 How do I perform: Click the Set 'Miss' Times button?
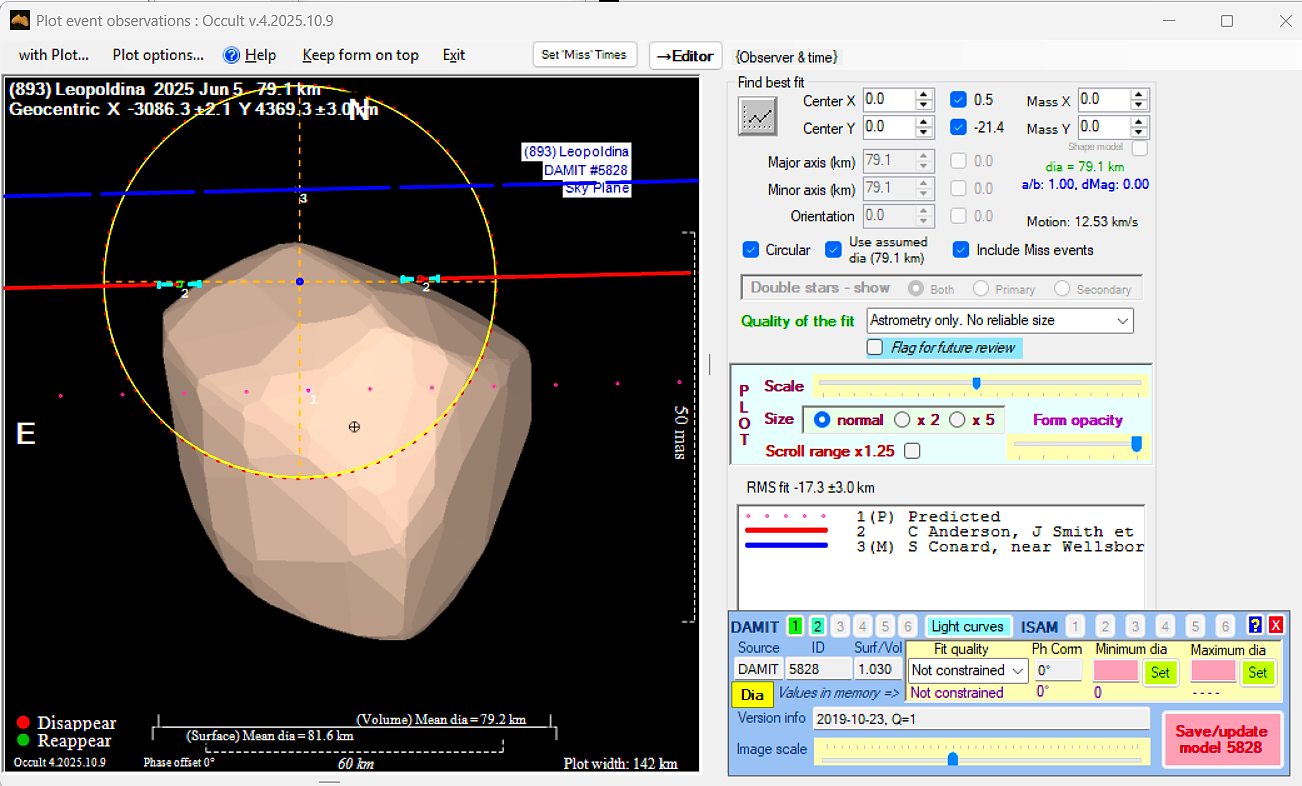[x=584, y=55]
